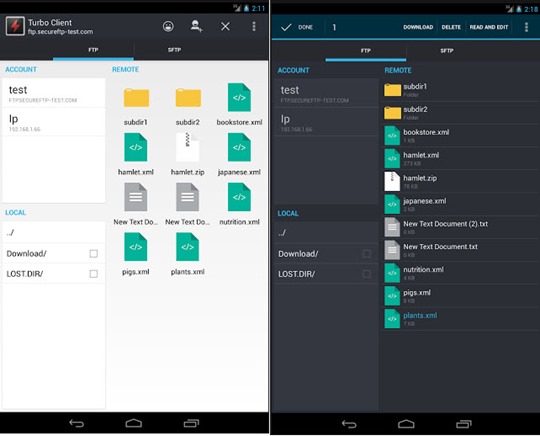Open the Turbo Client lightning app icon
The width and height of the screenshot is (540, 436).
tap(15, 26)
